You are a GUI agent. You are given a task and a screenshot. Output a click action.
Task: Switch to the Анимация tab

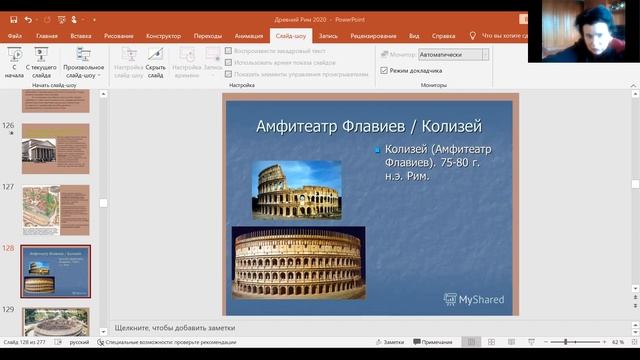click(x=249, y=36)
